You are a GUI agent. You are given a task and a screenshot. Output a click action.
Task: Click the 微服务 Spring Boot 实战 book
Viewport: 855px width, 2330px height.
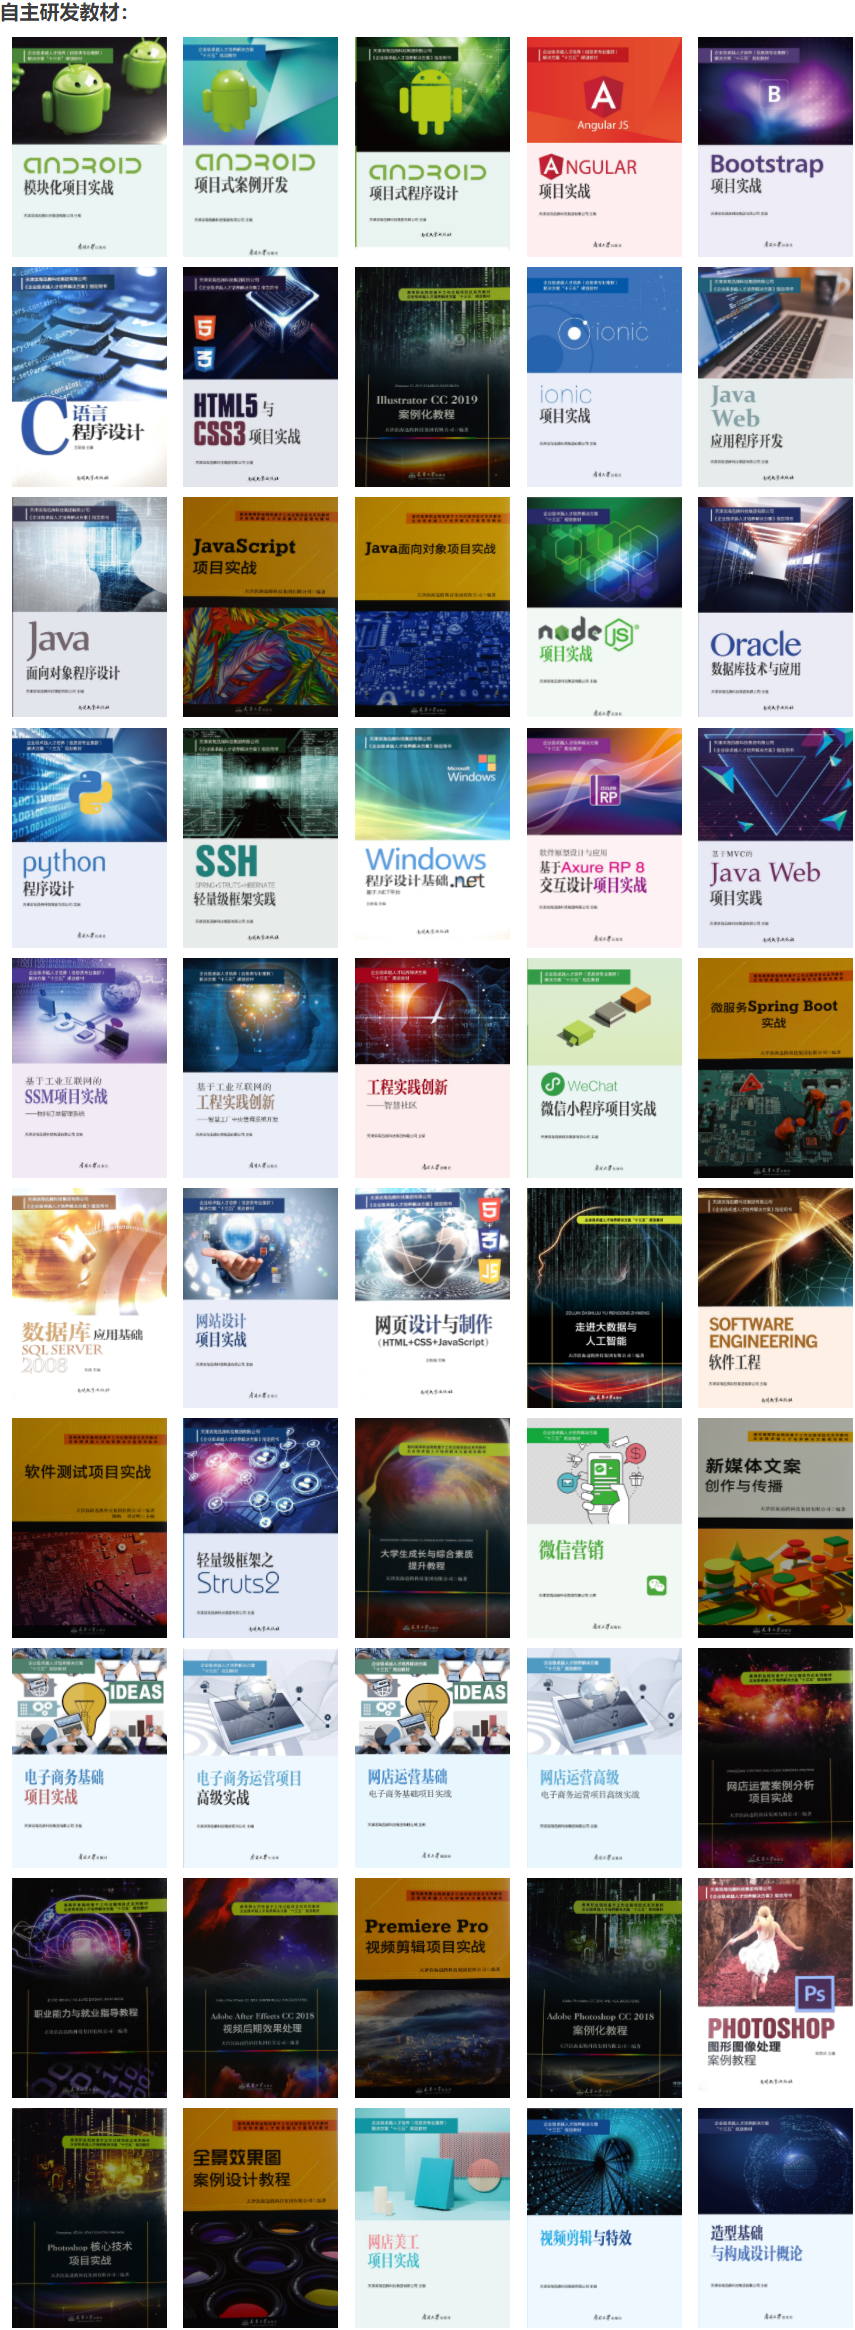point(775,1067)
